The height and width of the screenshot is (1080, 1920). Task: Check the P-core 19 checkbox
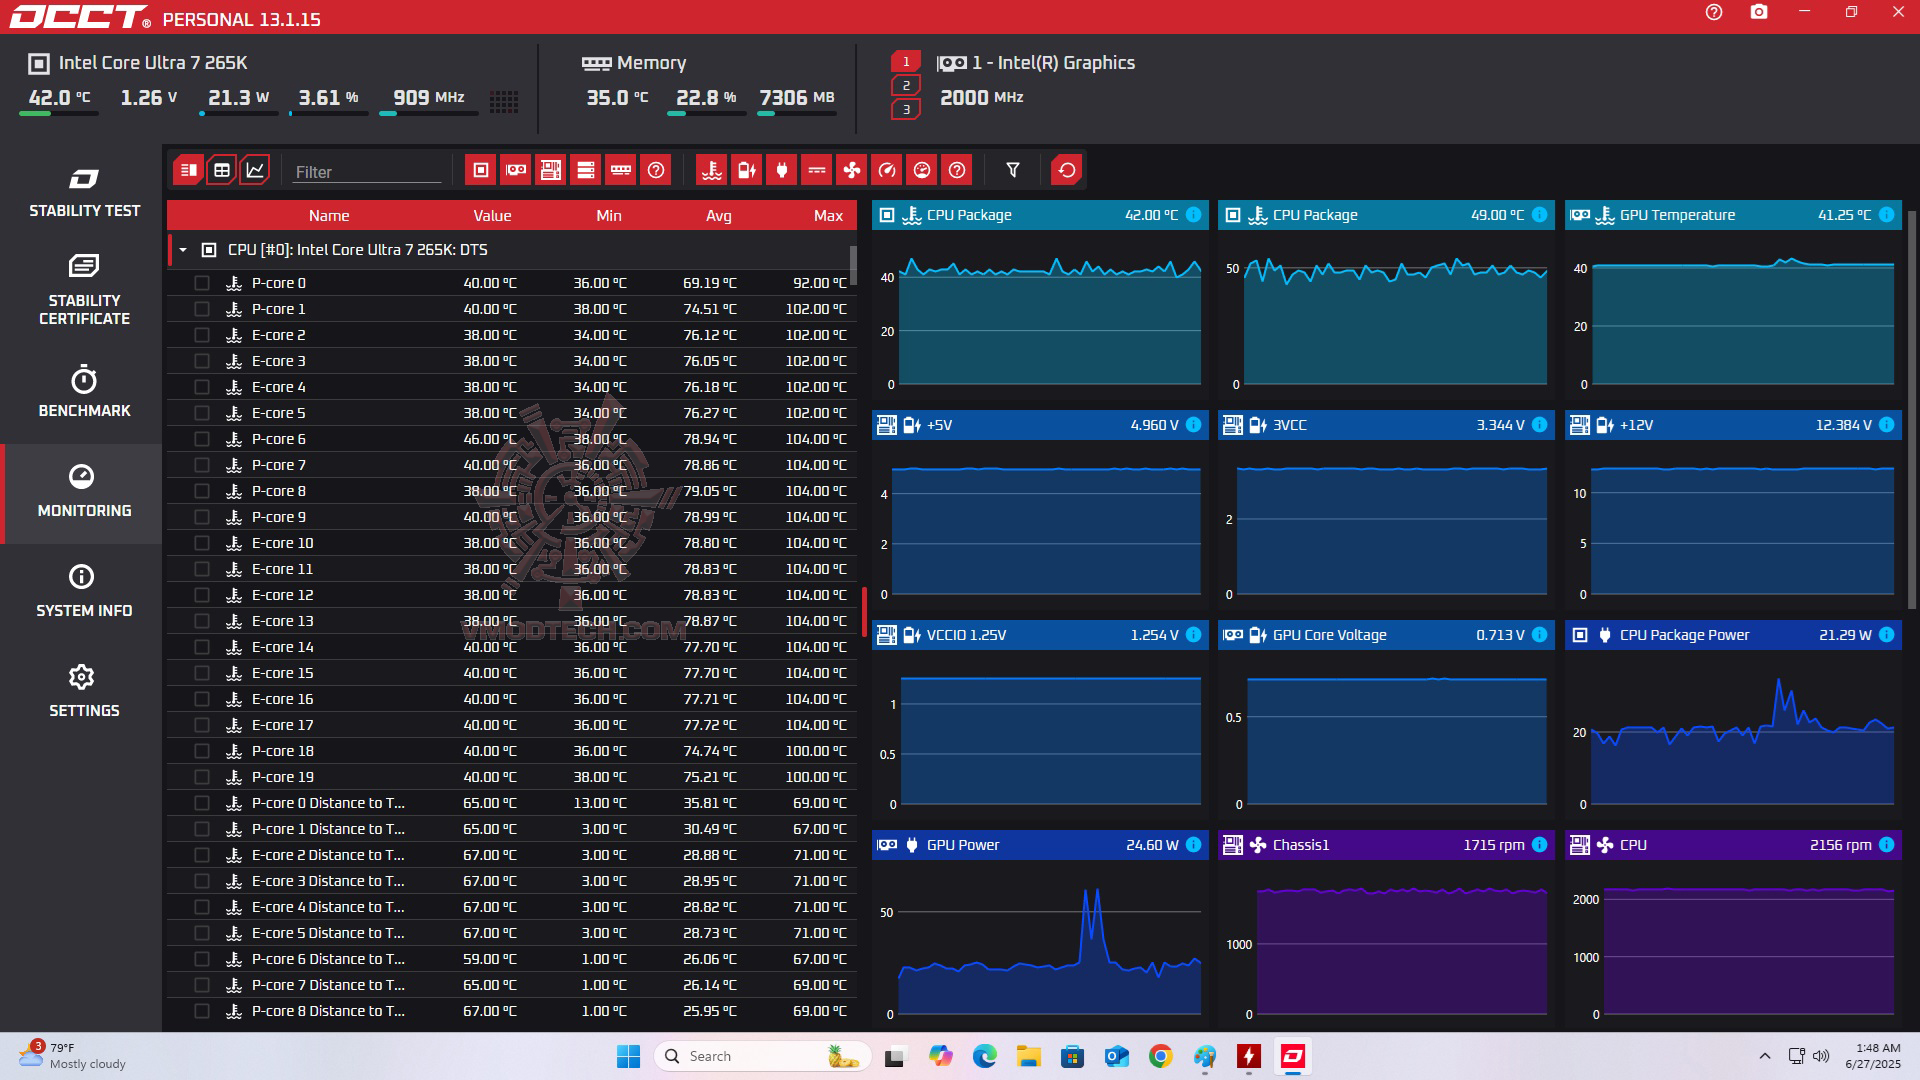coord(202,777)
